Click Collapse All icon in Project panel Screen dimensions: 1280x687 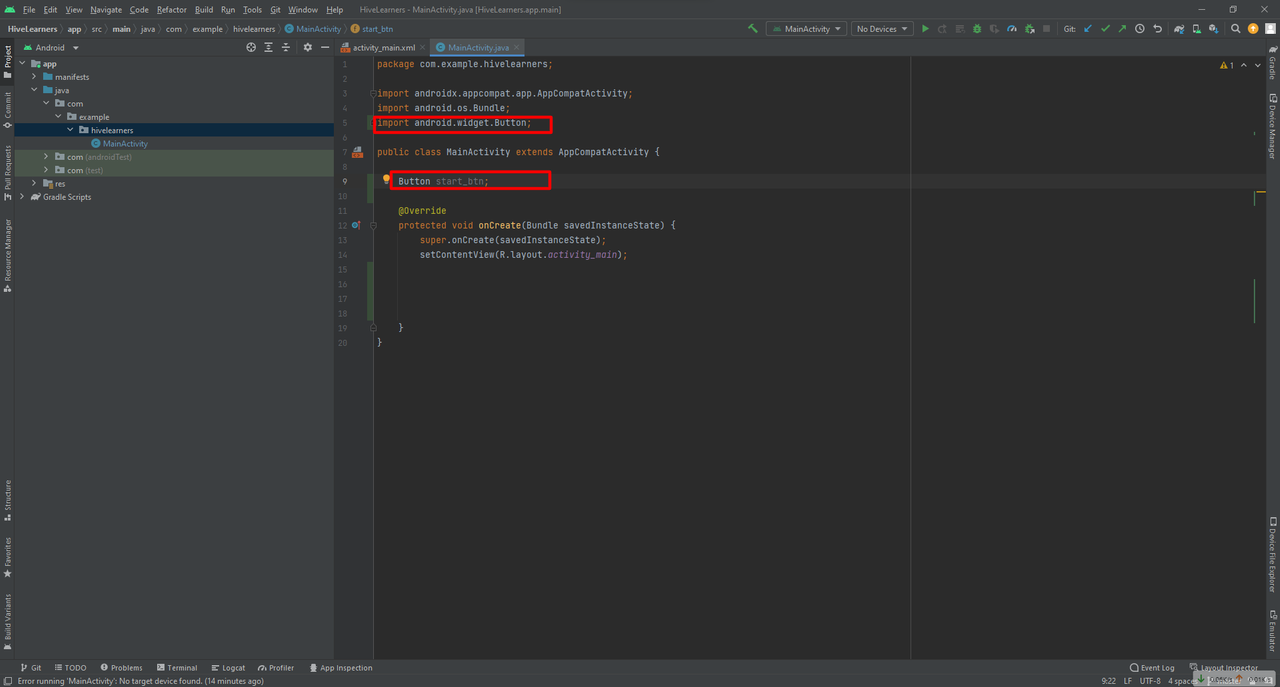[x=285, y=47]
